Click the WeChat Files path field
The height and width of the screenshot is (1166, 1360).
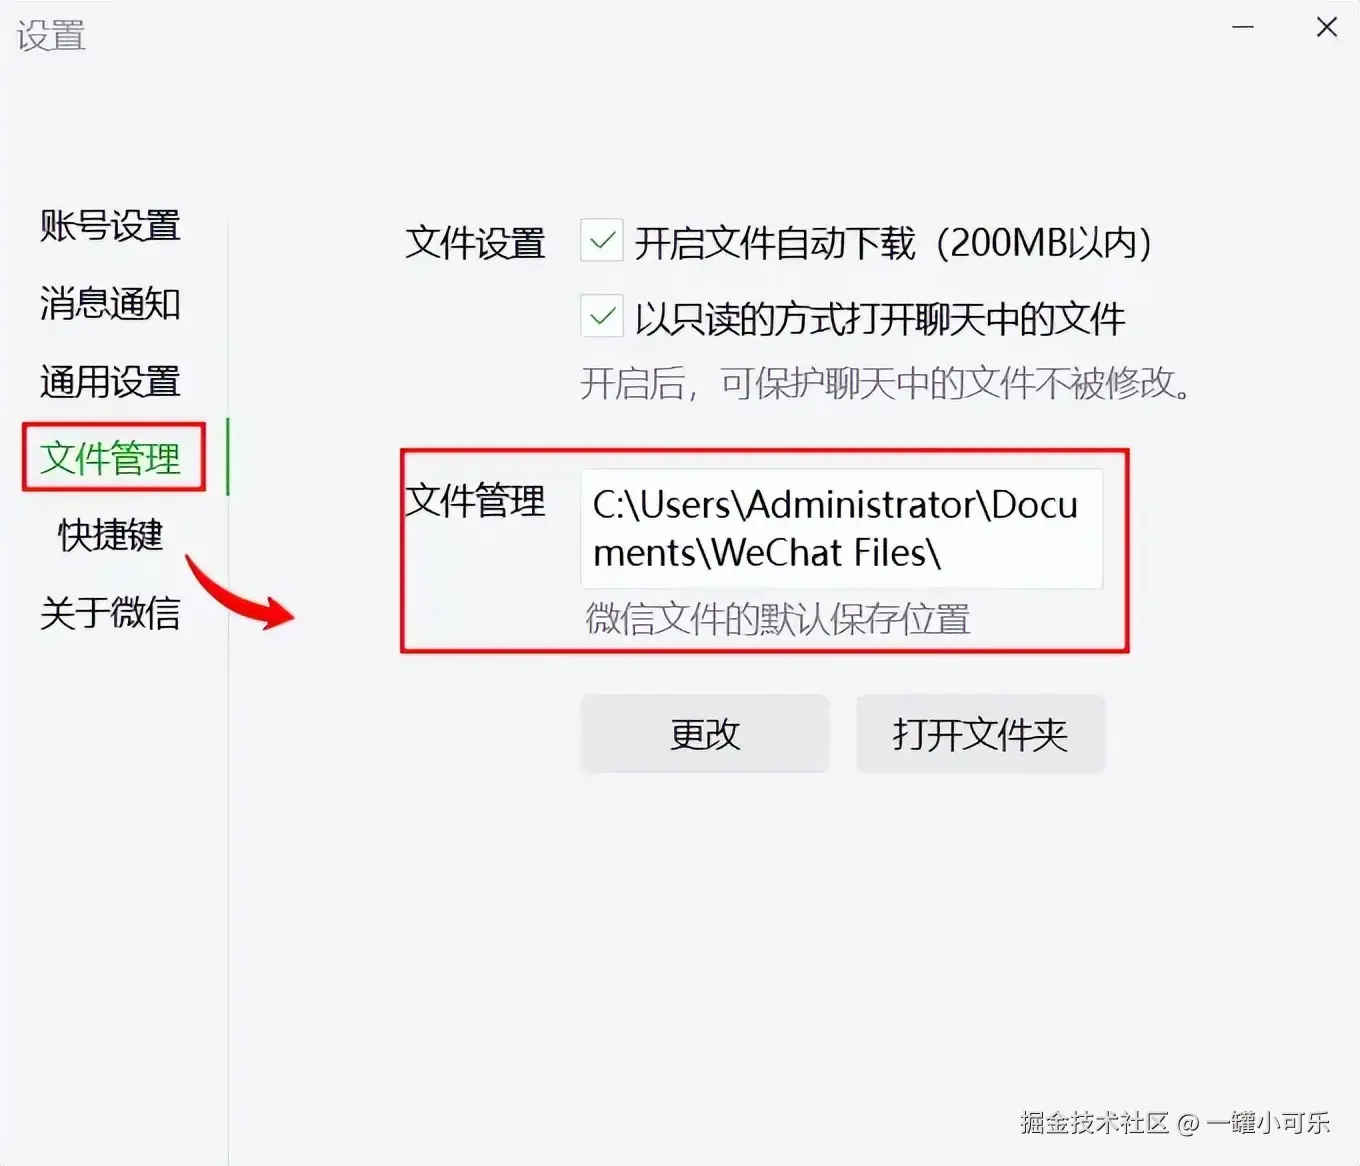pos(841,529)
